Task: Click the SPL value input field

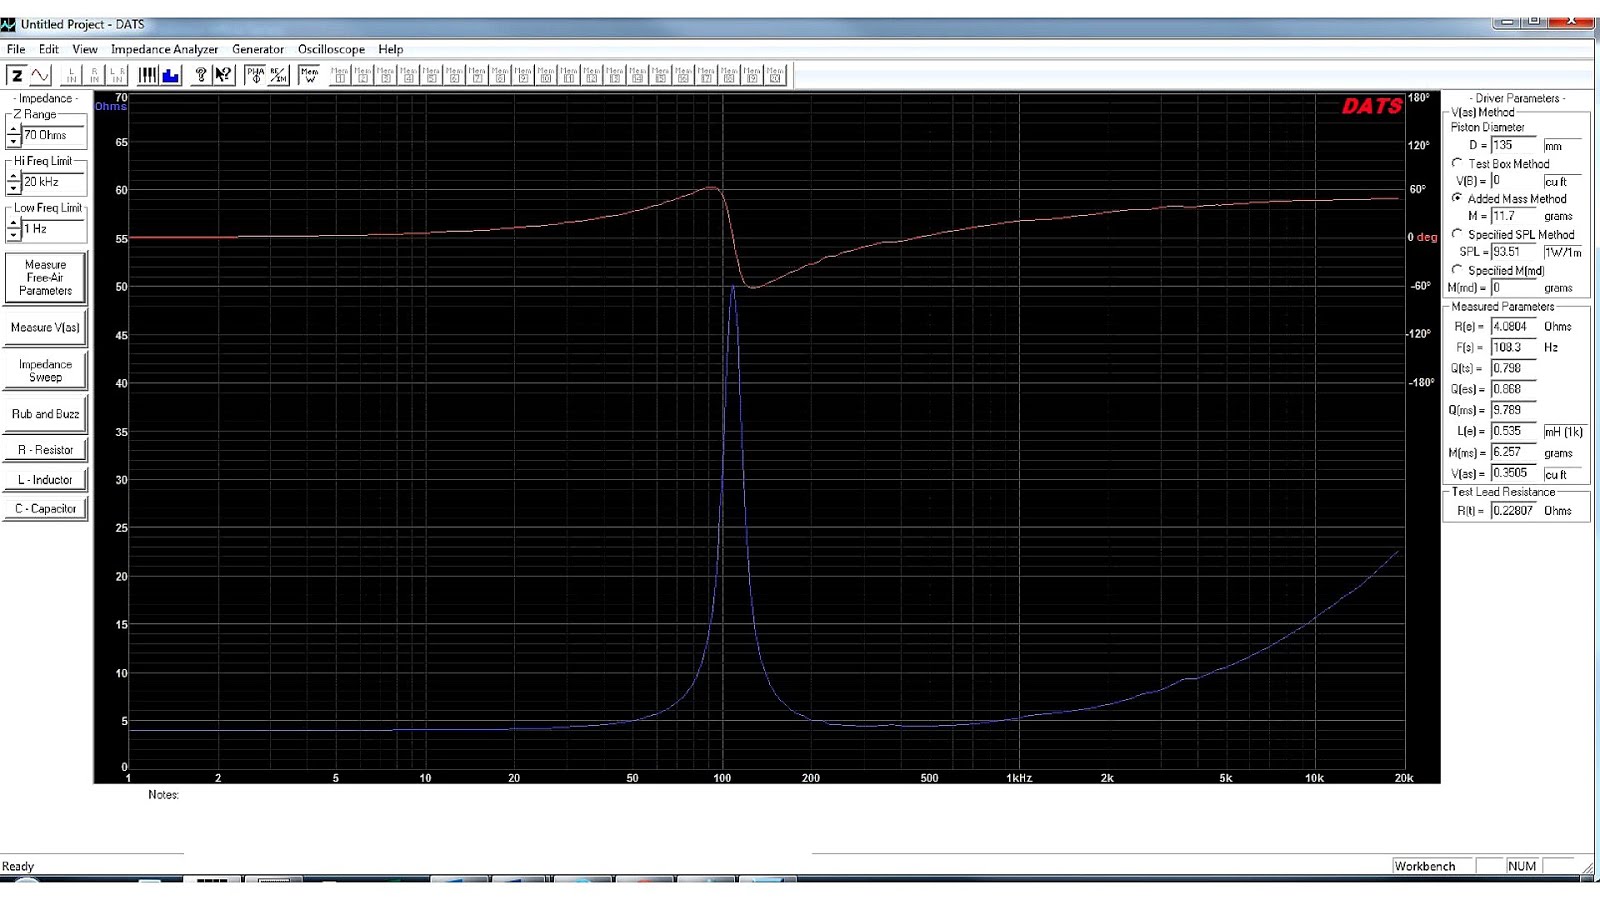Action: coord(1513,252)
